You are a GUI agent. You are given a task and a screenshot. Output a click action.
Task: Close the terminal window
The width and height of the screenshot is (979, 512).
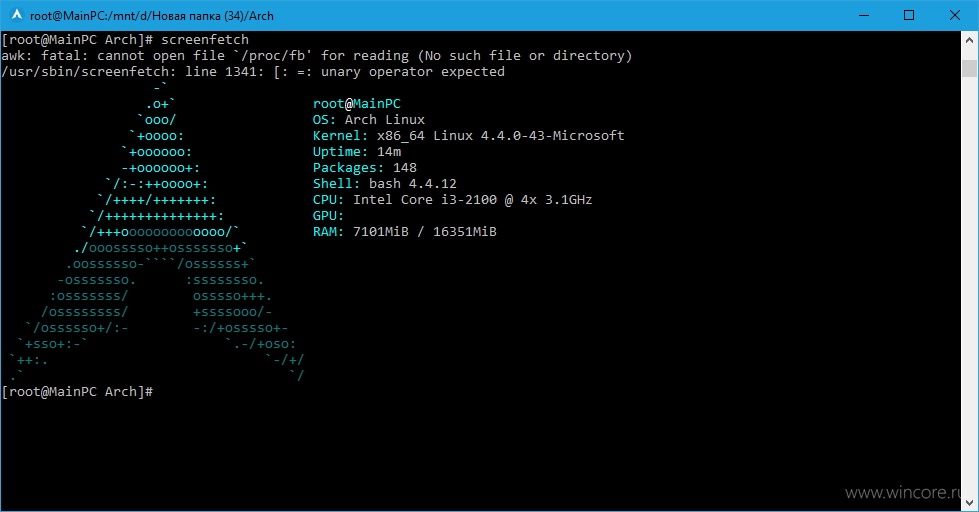955,15
